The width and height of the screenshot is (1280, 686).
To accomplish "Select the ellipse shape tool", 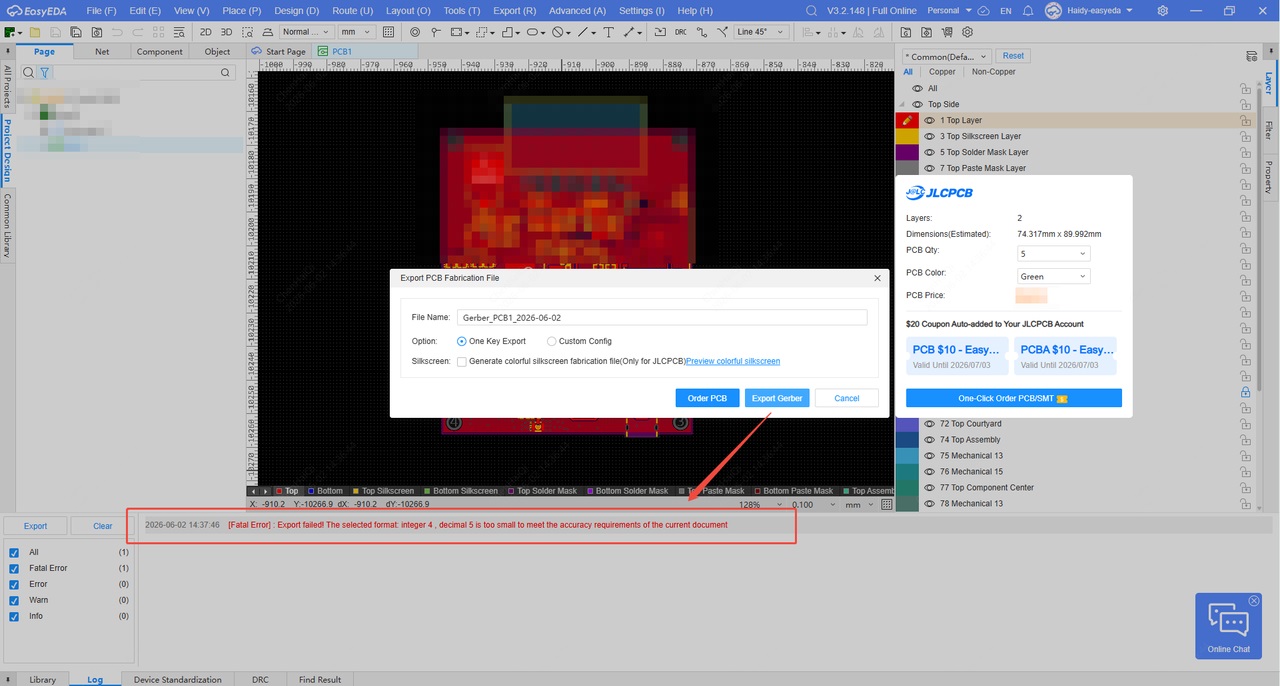I will tap(534, 32).
